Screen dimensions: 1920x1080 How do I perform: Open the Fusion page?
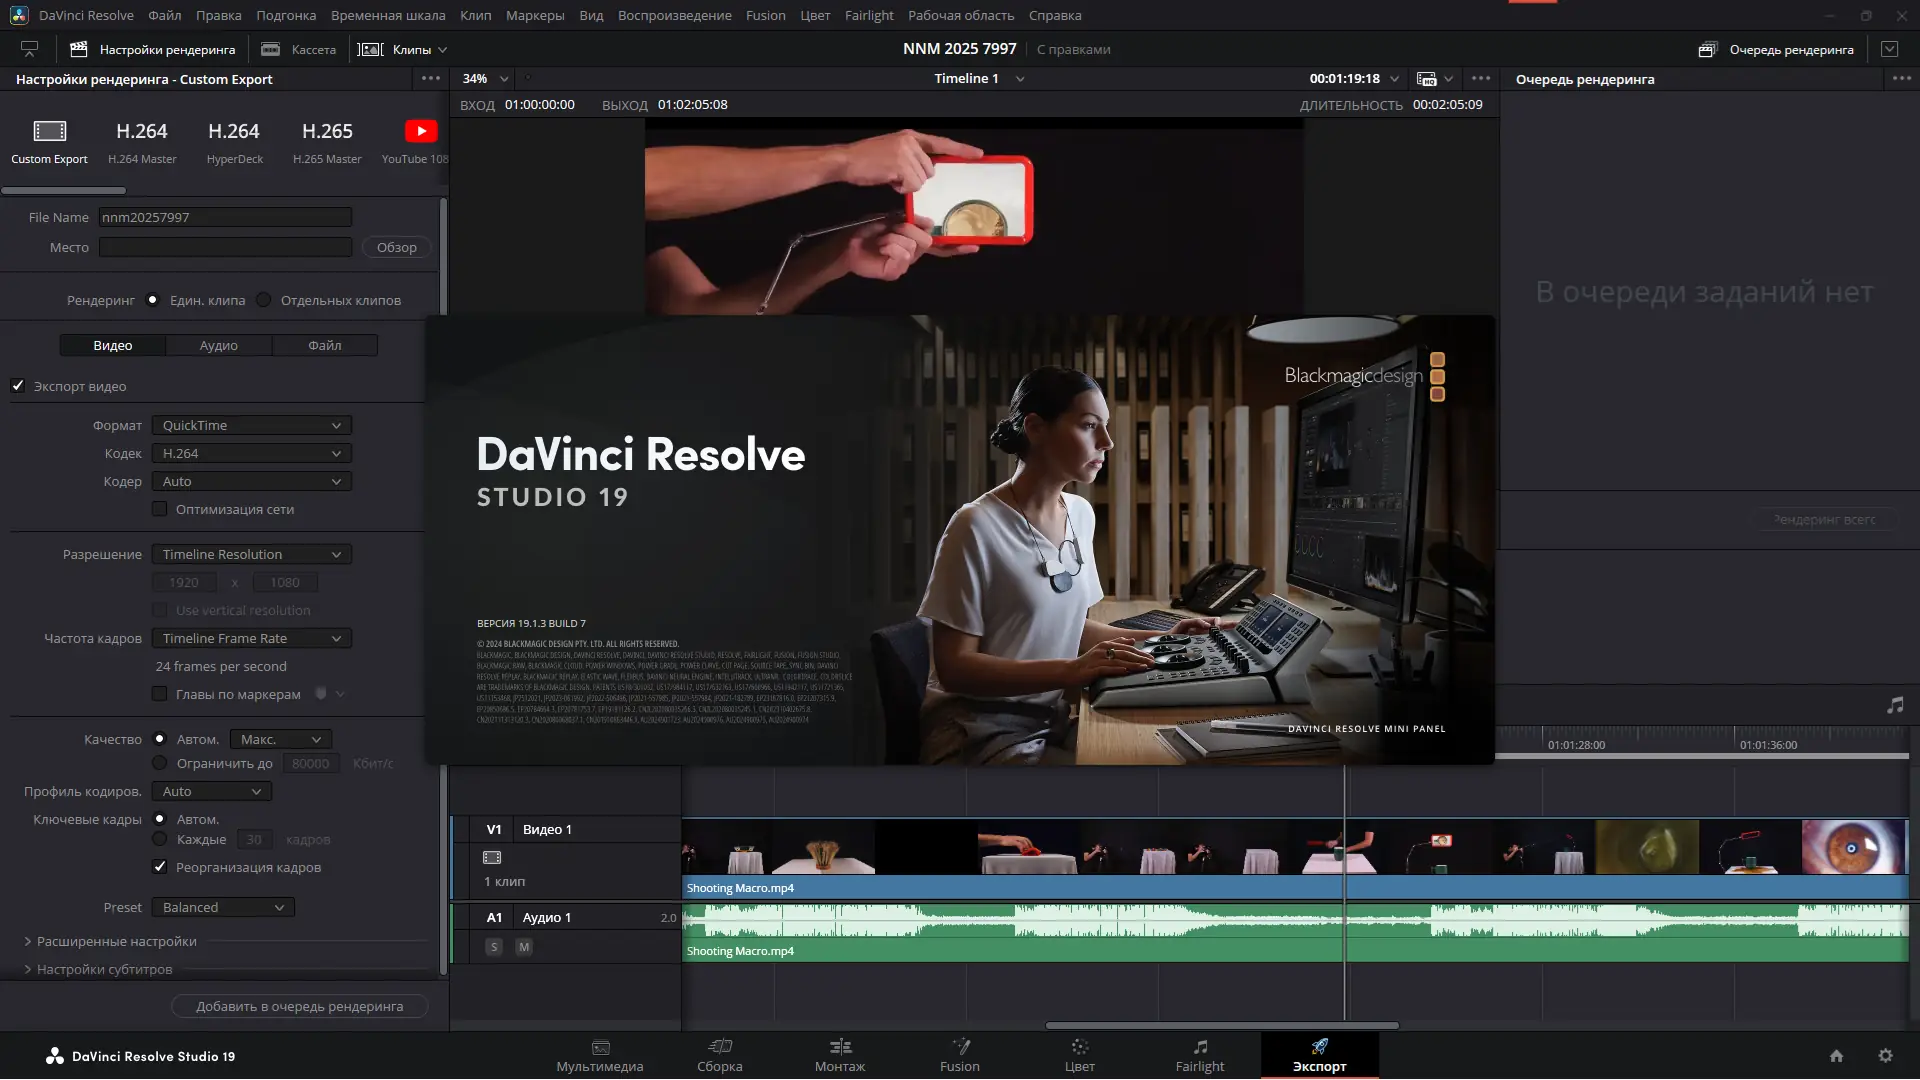959,1055
